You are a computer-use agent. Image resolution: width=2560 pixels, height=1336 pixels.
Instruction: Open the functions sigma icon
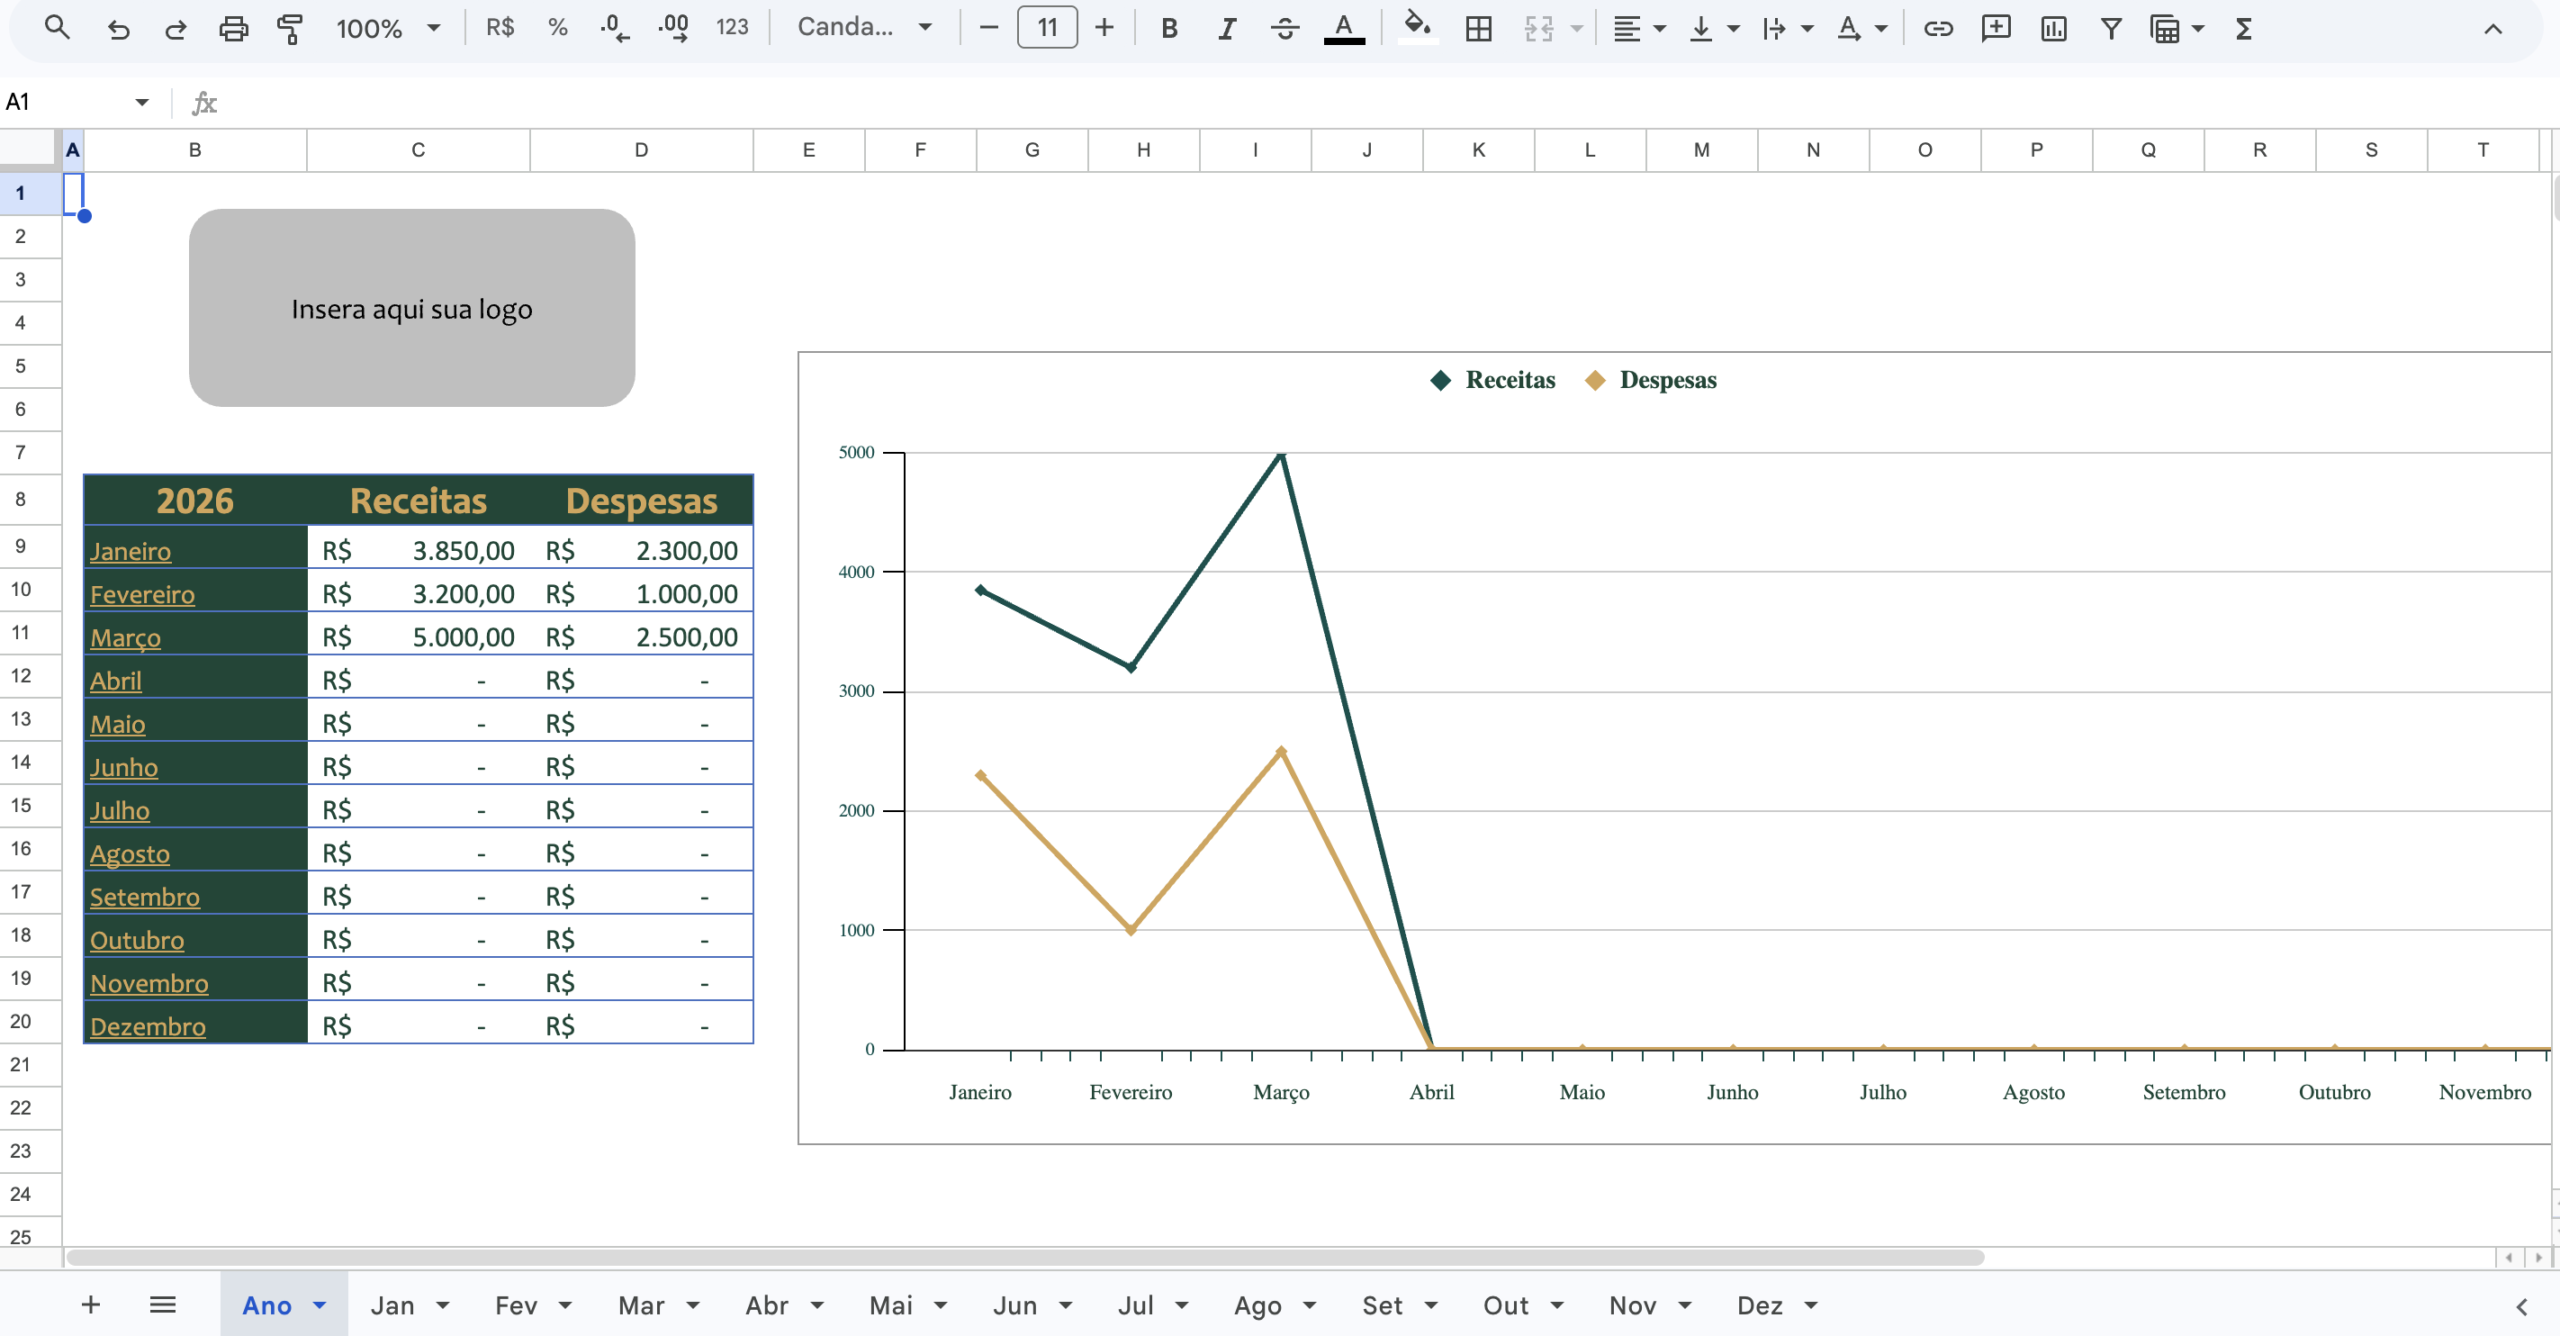(2244, 28)
